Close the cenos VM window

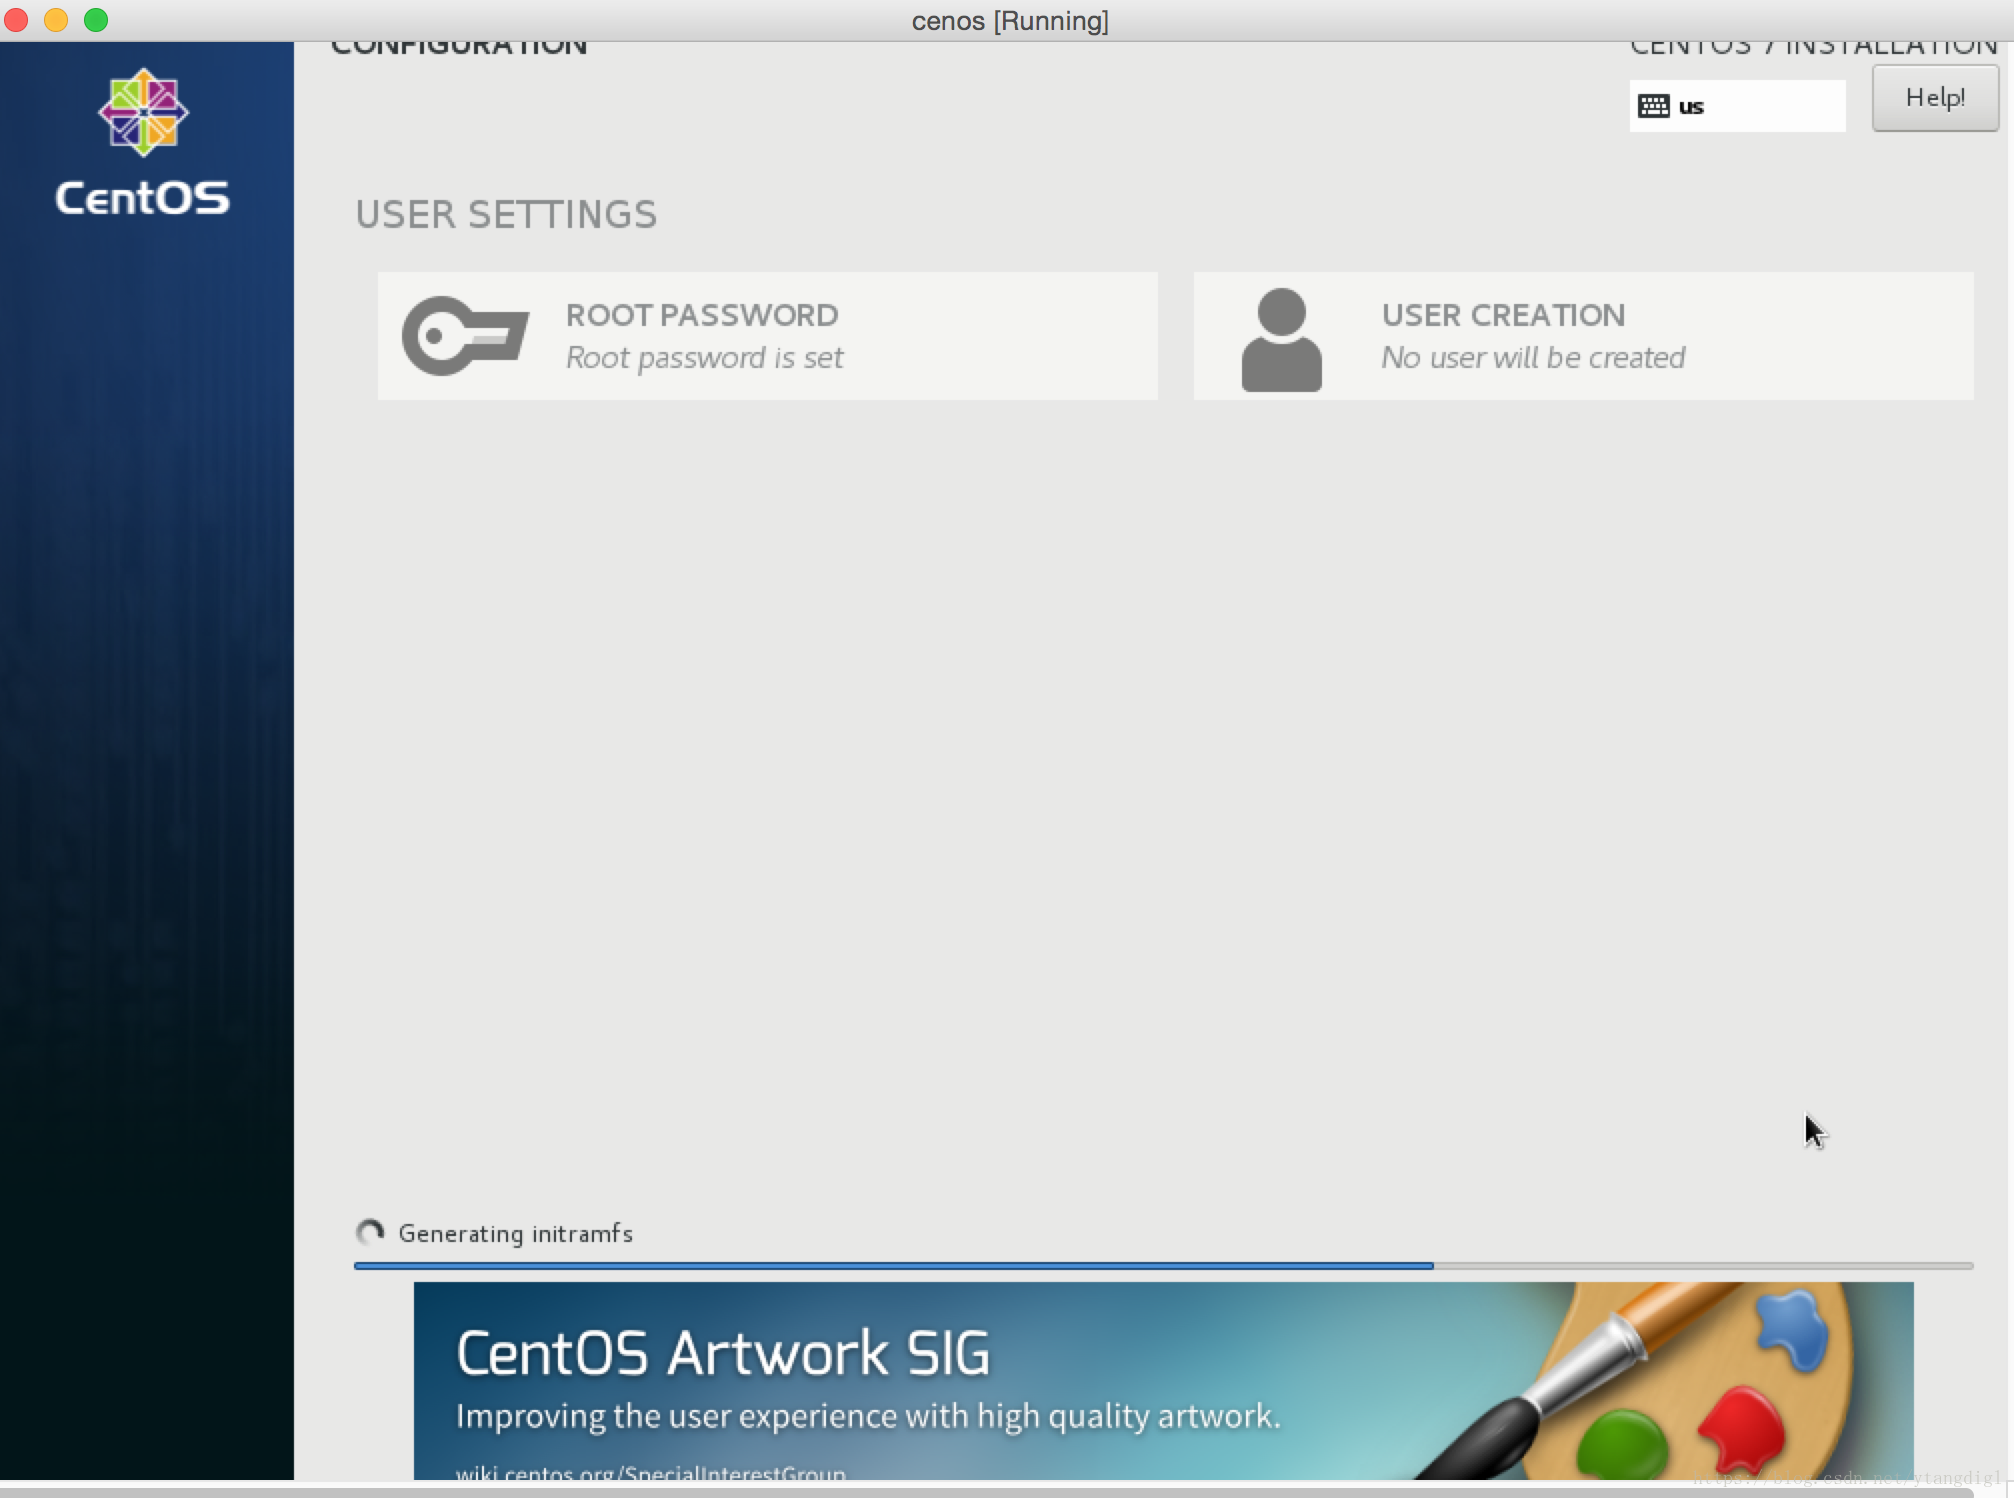point(17,20)
